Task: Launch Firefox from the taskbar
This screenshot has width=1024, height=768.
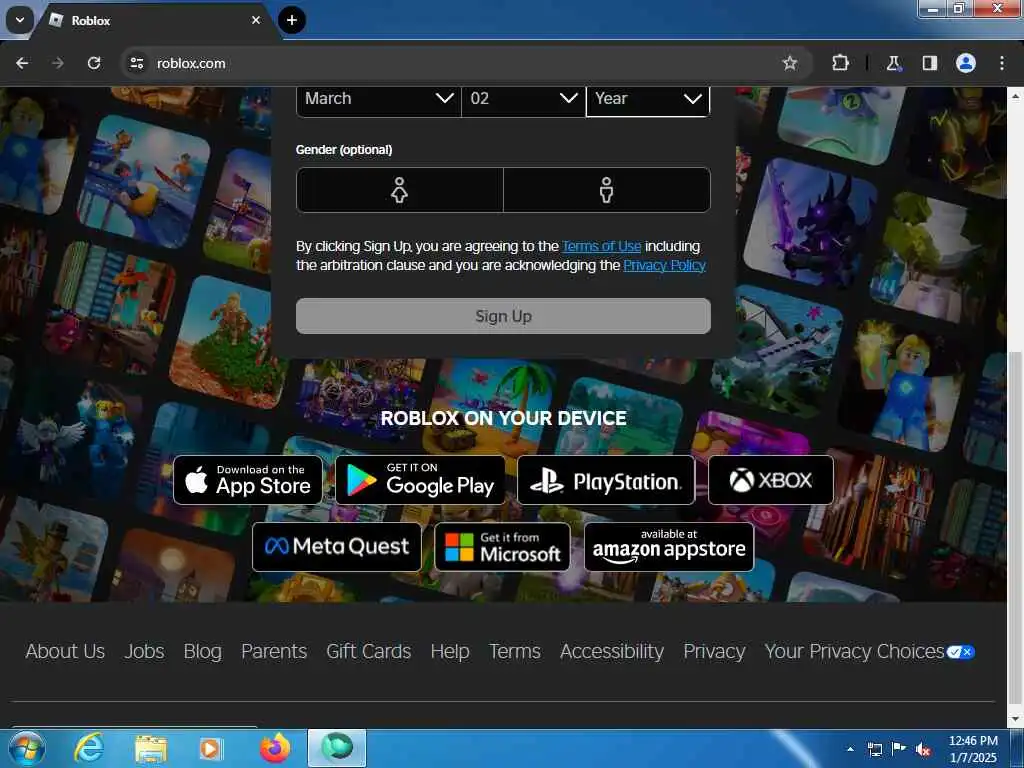Action: click(275, 748)
